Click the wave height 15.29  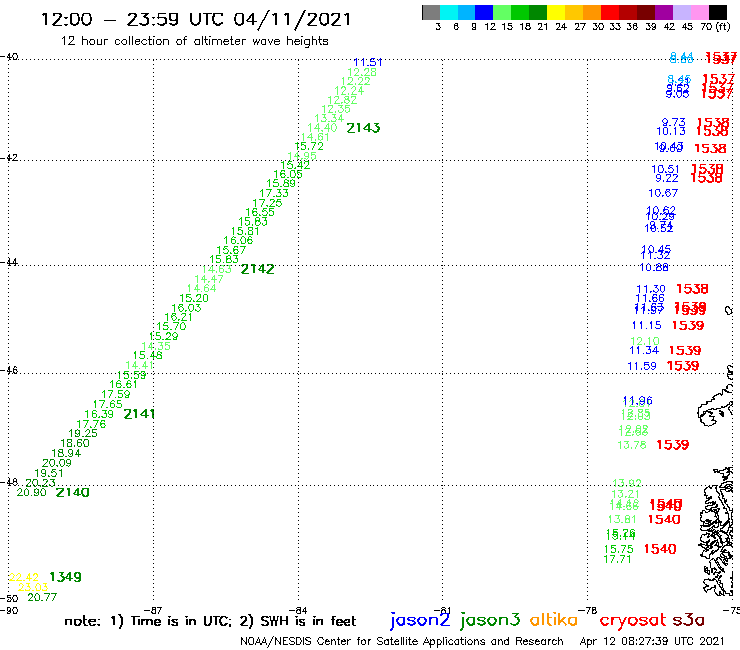click(164, 336)
